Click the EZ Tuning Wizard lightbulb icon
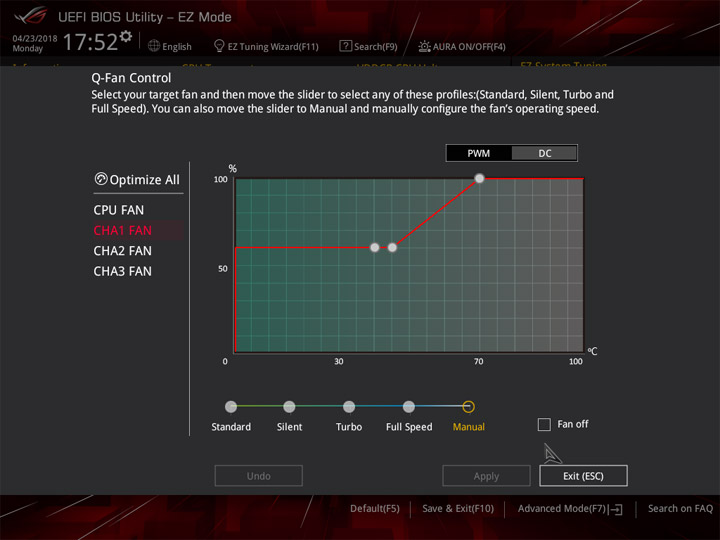 point(219,46)
